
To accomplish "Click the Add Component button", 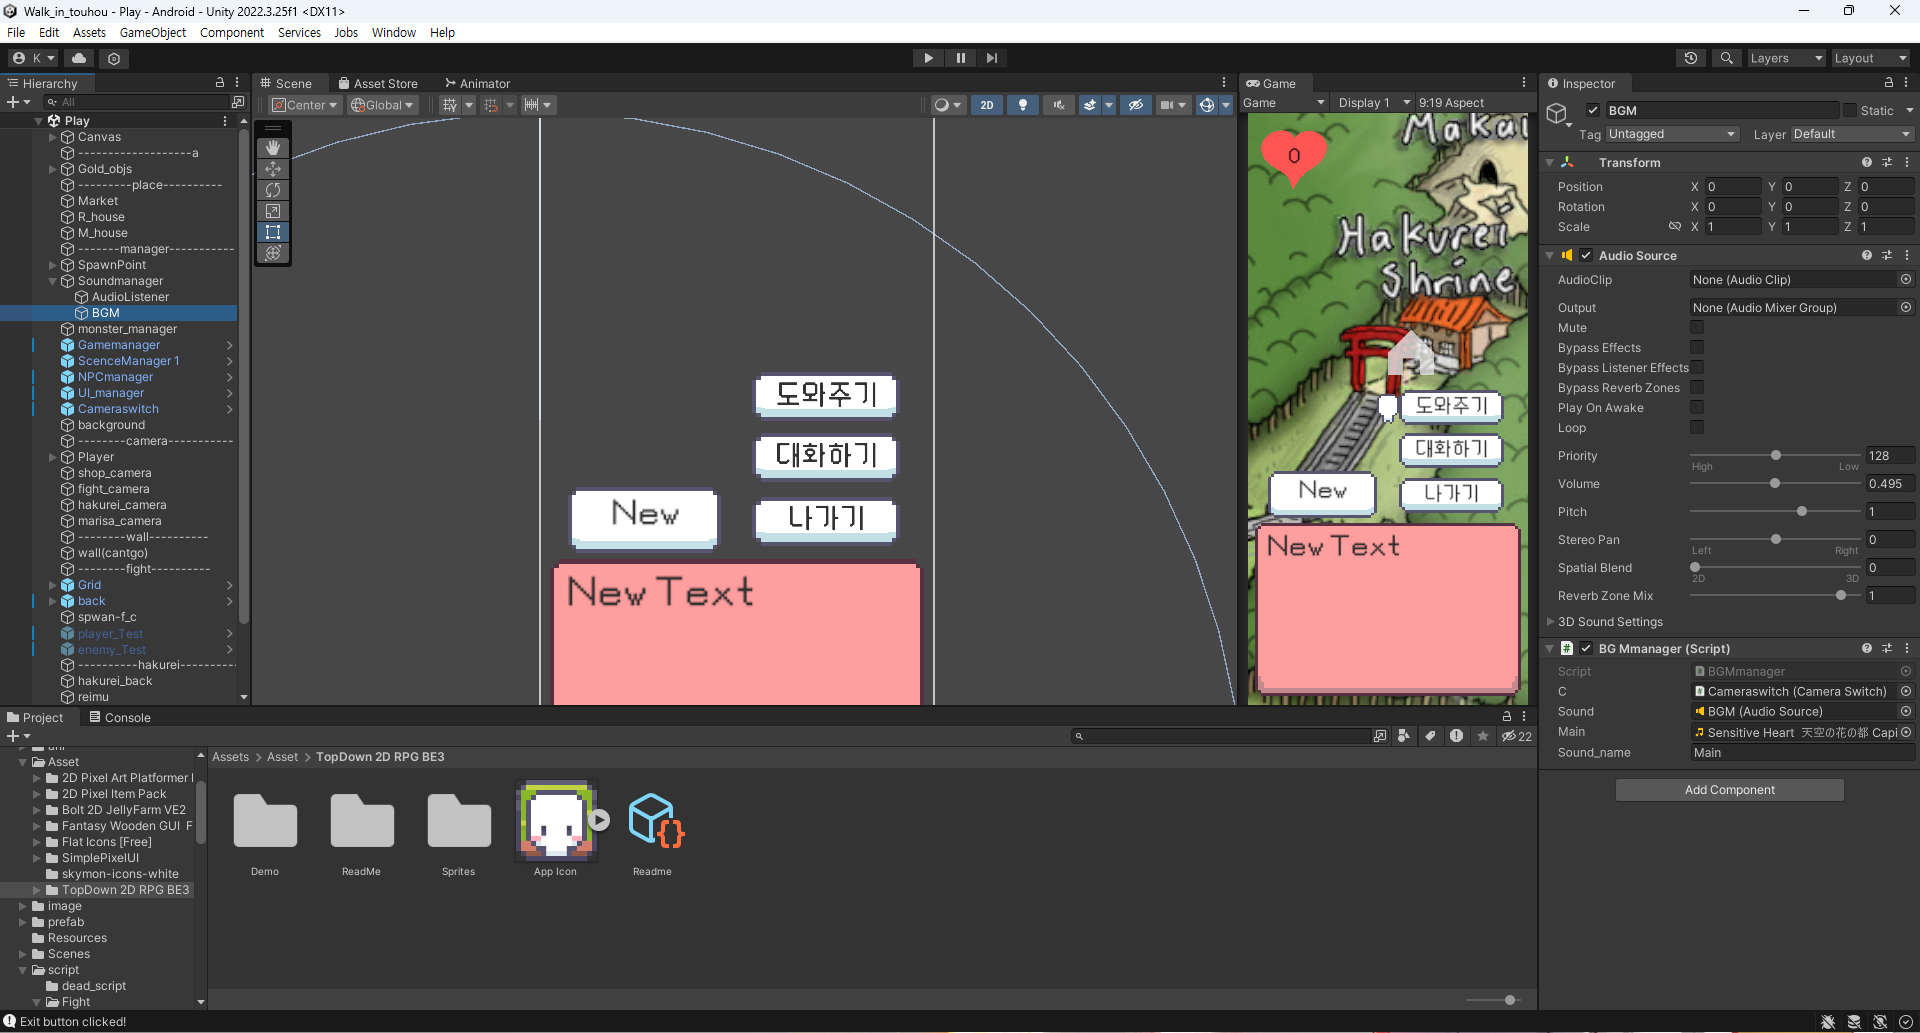I will click(x=1730, y=790).
